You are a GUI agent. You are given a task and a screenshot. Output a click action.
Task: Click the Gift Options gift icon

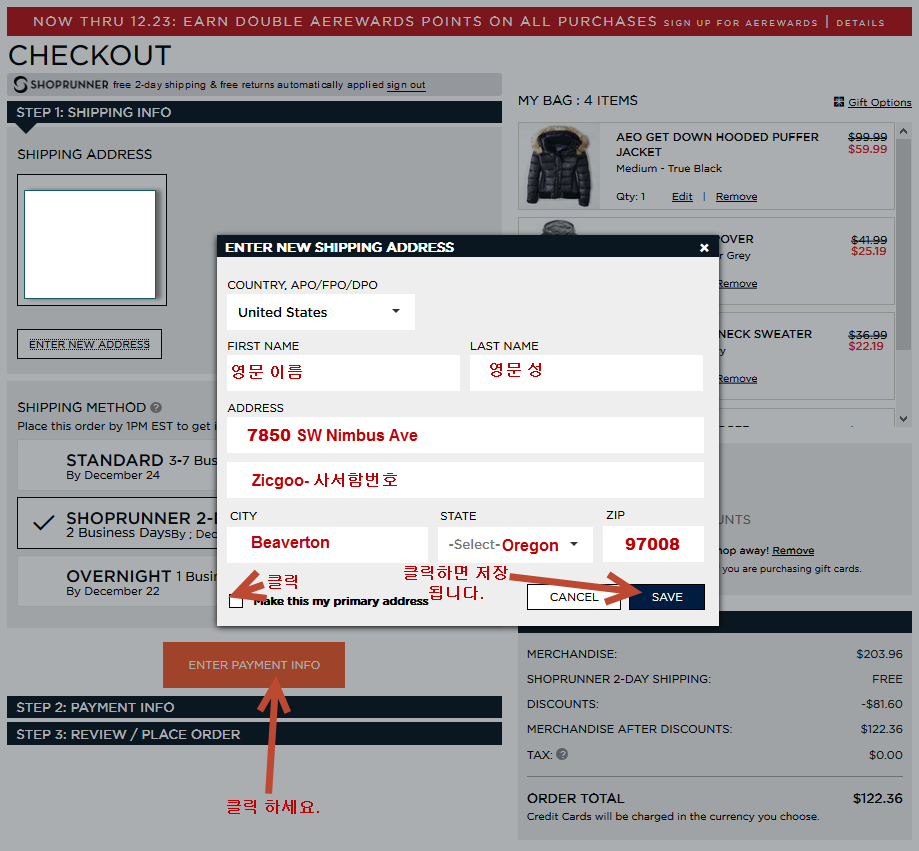click(839, 102)
